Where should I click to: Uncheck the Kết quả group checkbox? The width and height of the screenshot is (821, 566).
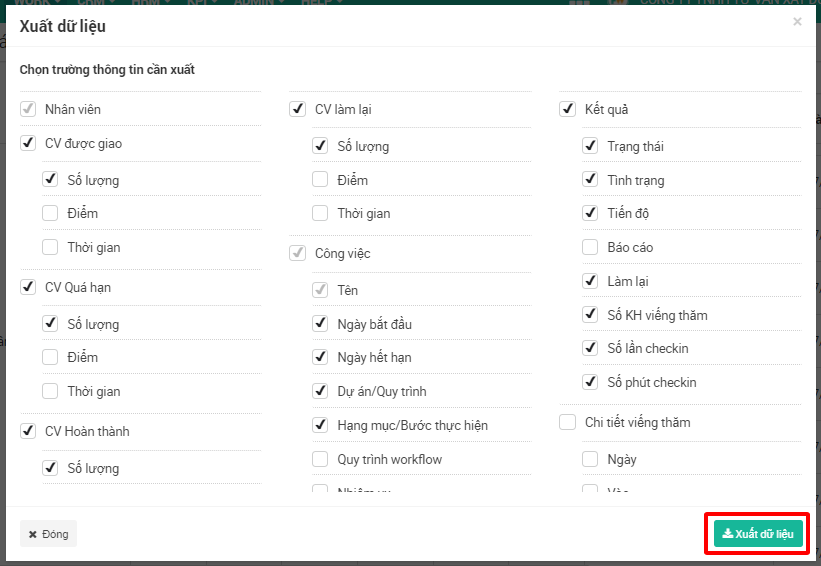568,109
